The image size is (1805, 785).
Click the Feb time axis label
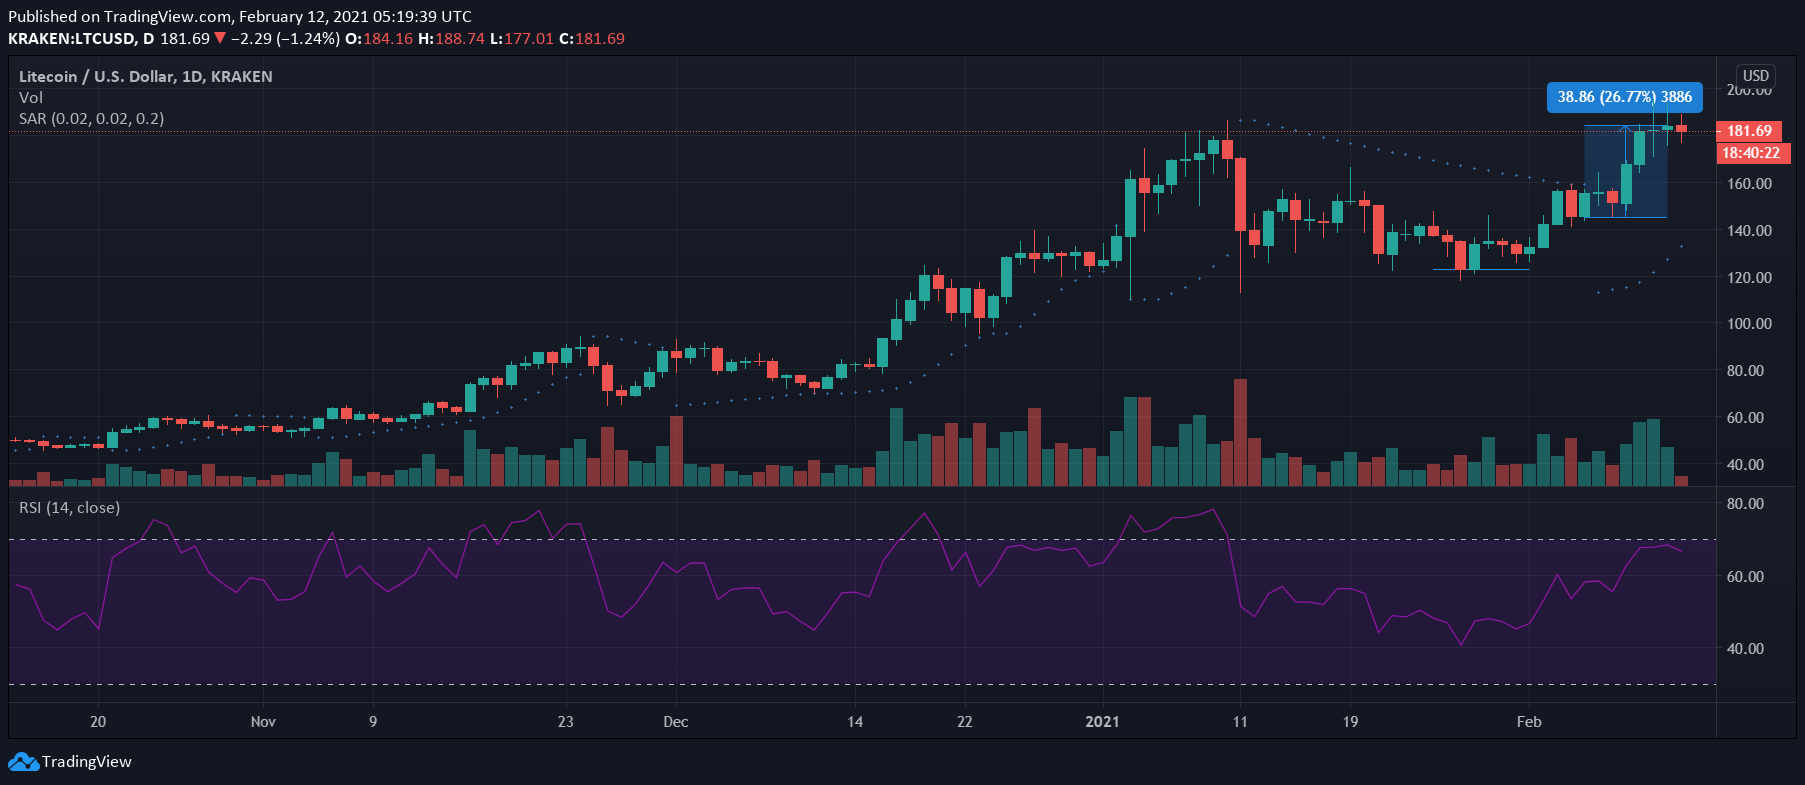tap(1529, 722)
